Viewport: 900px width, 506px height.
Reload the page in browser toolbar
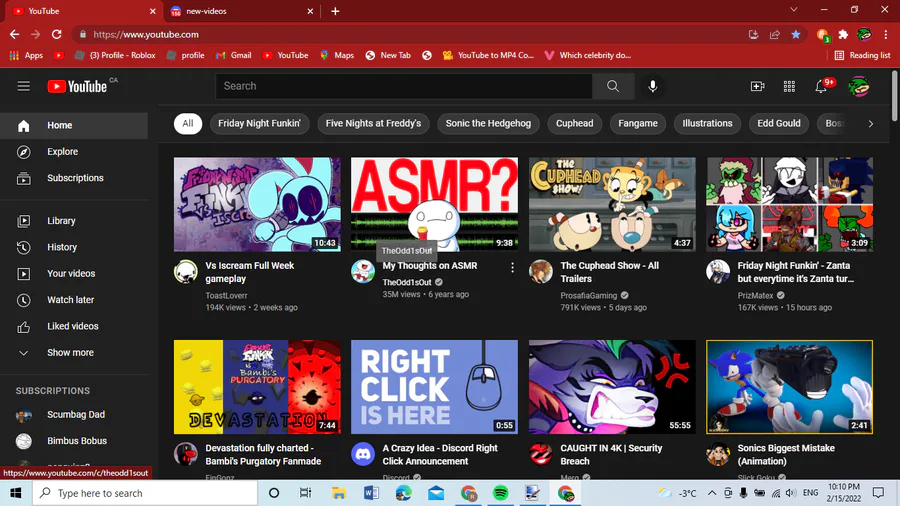(56, 34)
